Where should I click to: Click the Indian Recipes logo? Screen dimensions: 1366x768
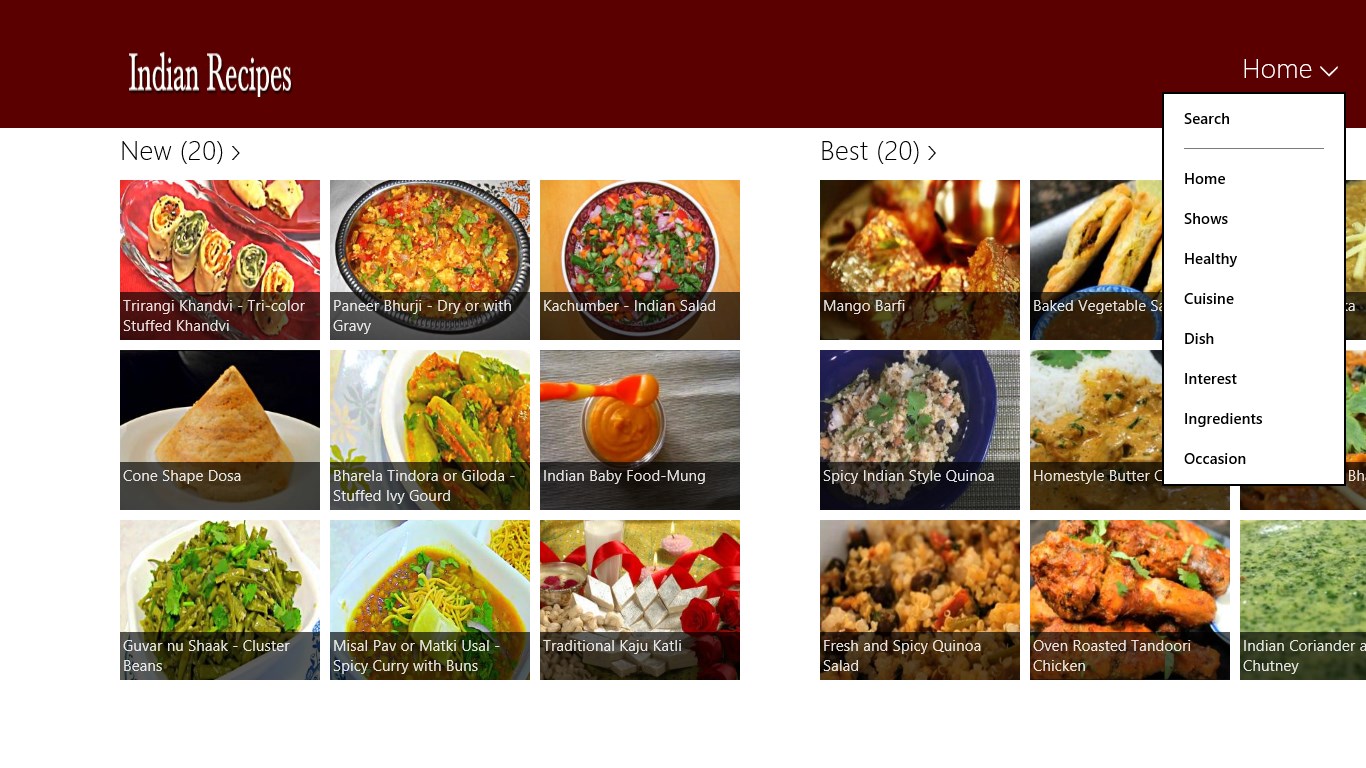click(209, 73)
